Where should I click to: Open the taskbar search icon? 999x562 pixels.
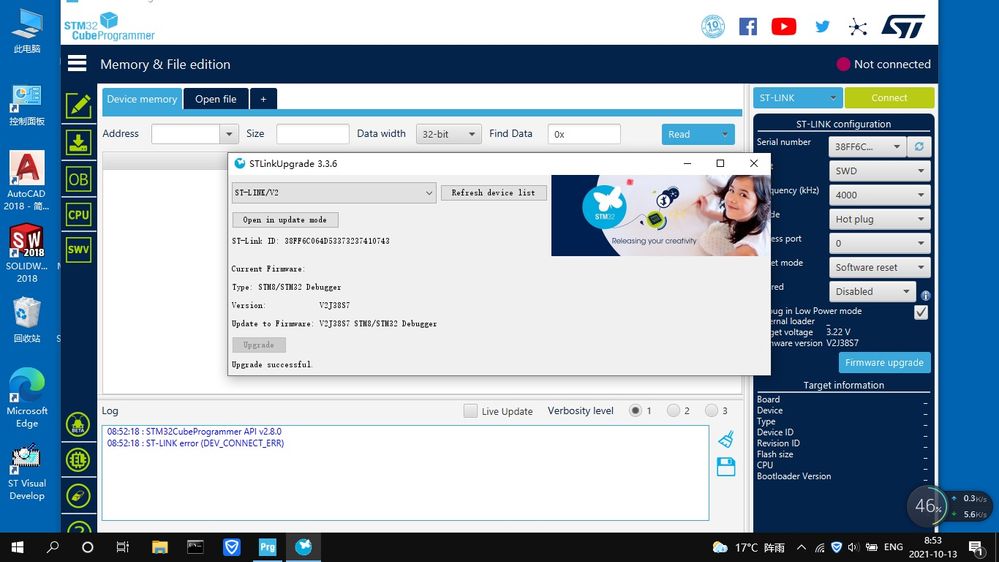[x=53, y=547]
